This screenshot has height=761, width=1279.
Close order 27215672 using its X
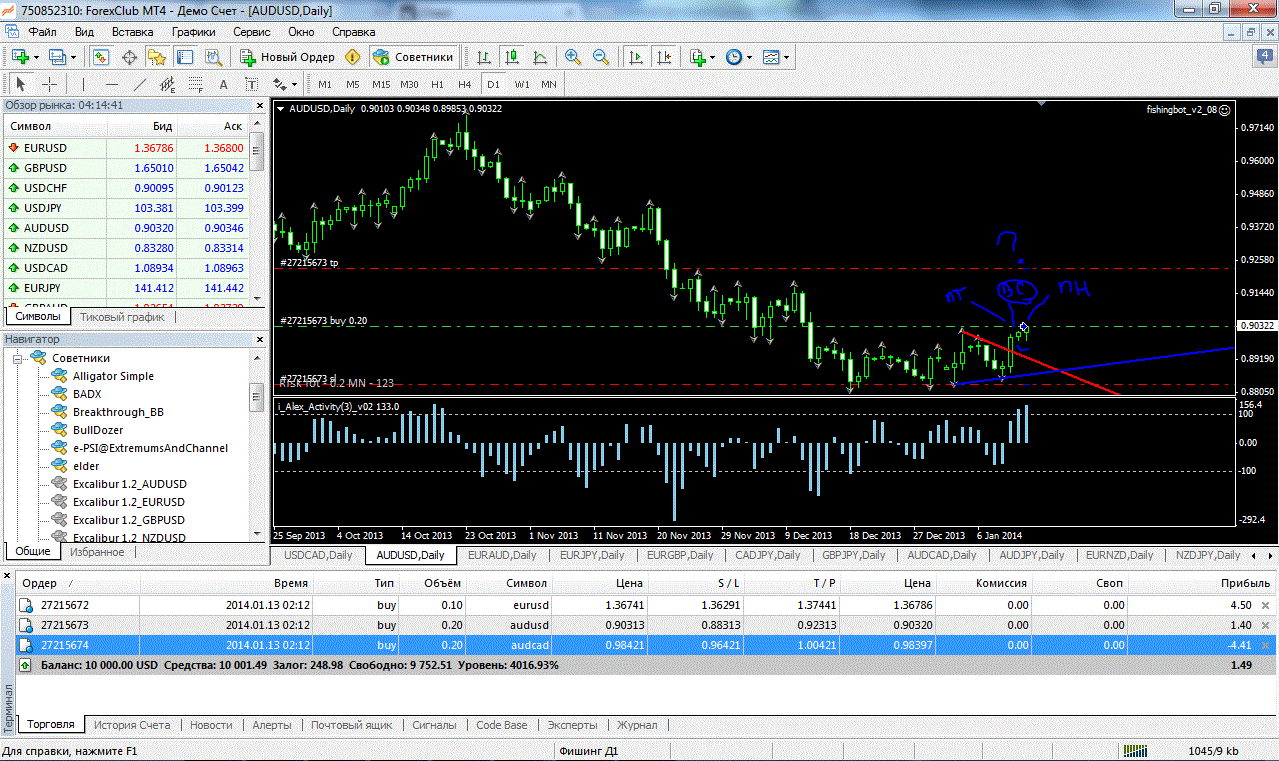pos(1265,605)
